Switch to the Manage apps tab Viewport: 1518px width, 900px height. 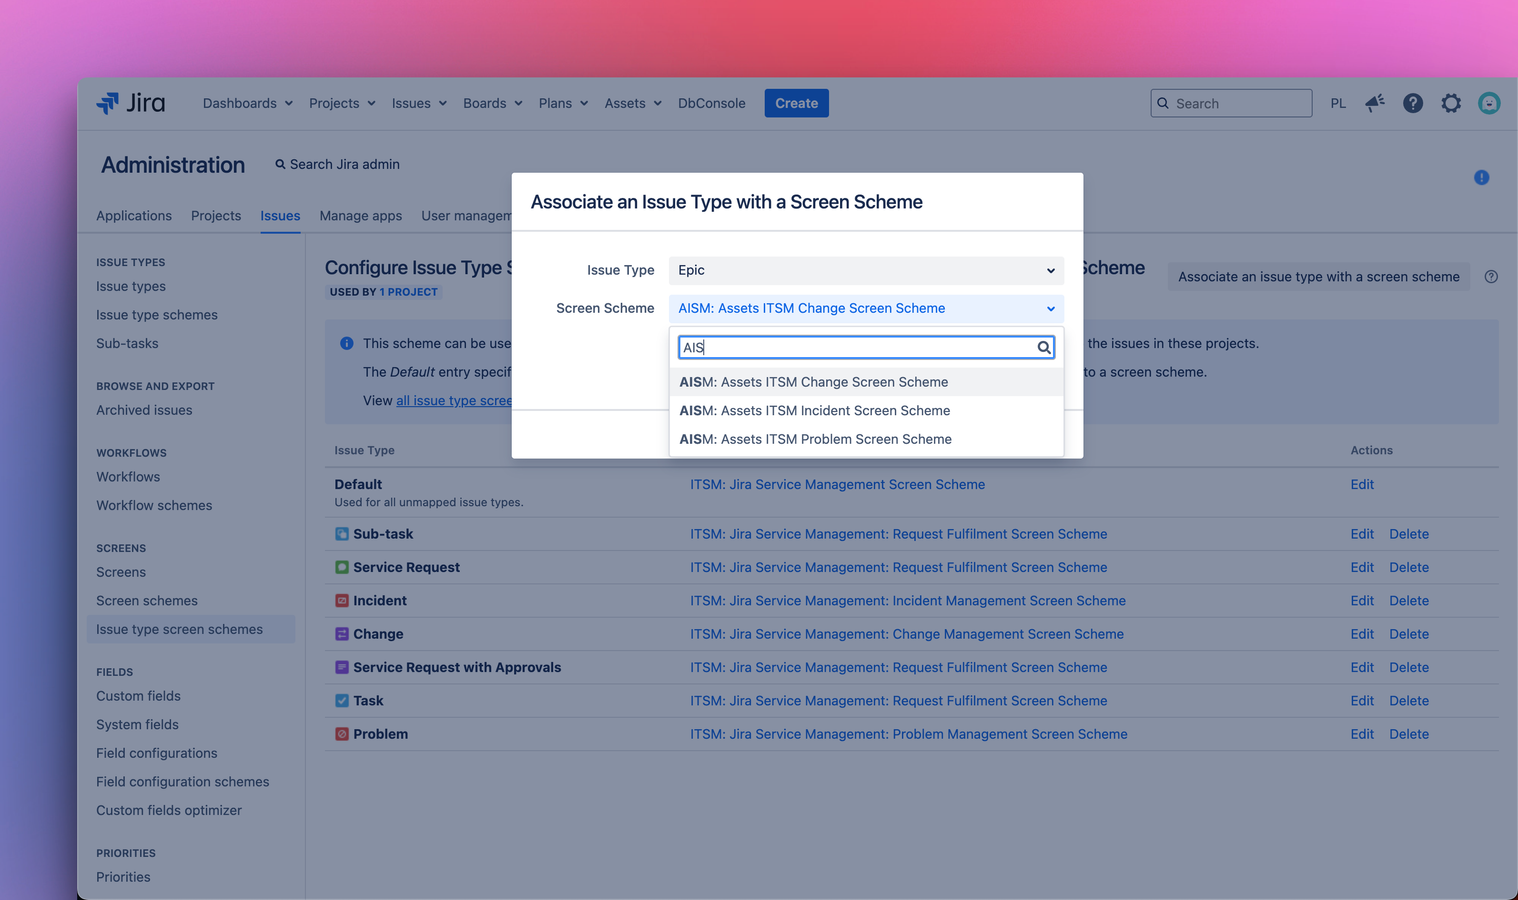361,216
